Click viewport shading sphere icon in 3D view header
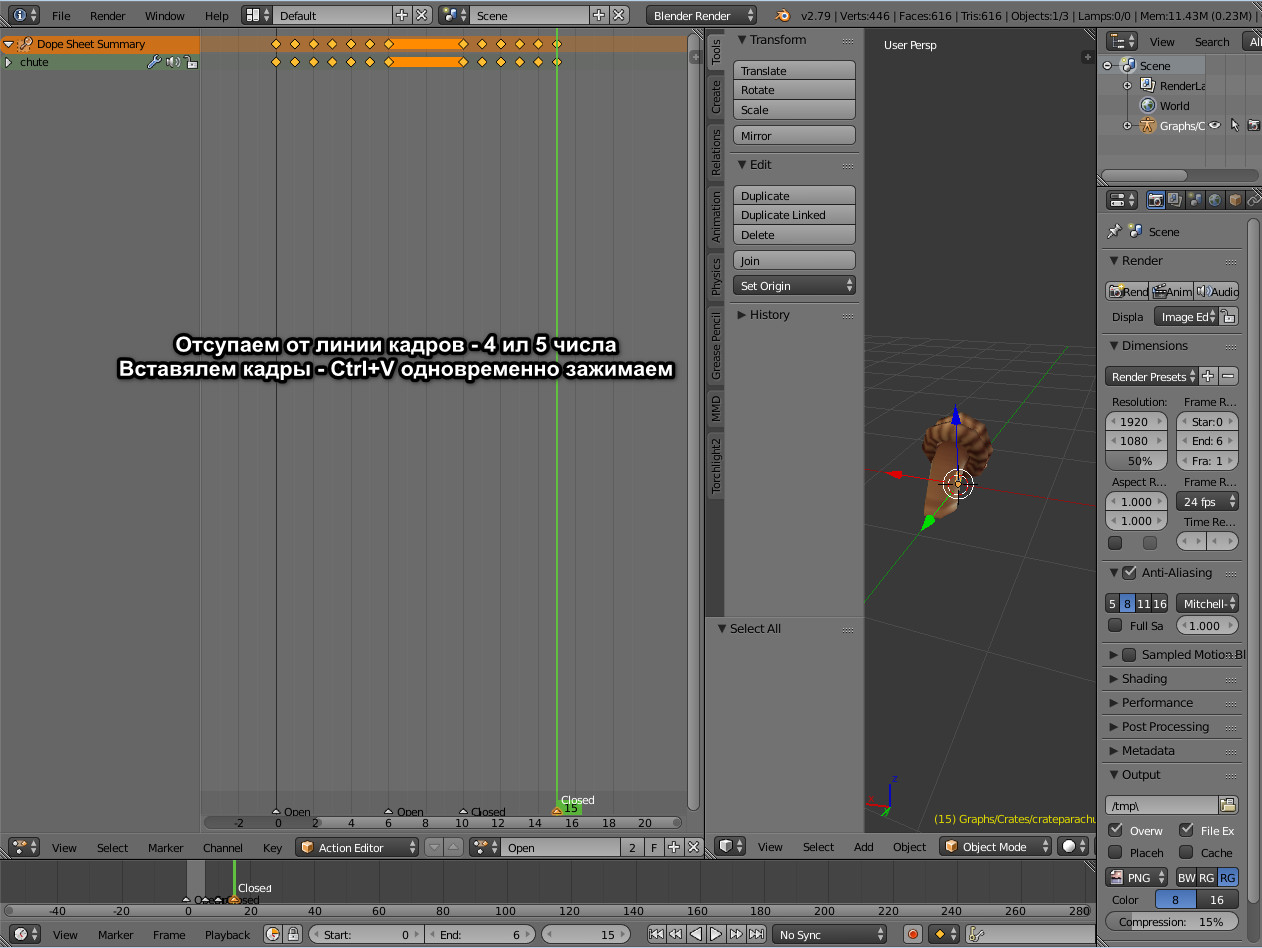The width and height of the screenshot is (1262, 948). click(1073, 846)
